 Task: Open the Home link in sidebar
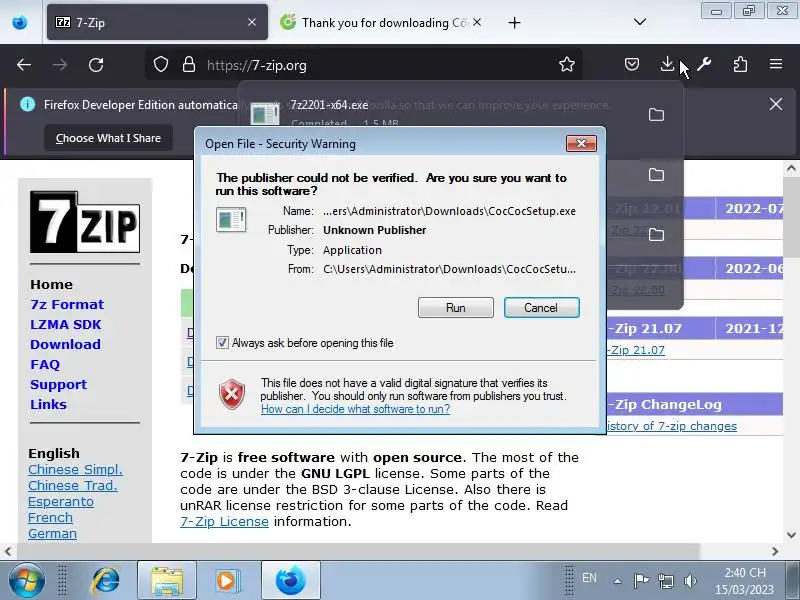click(x=52, y=284)
